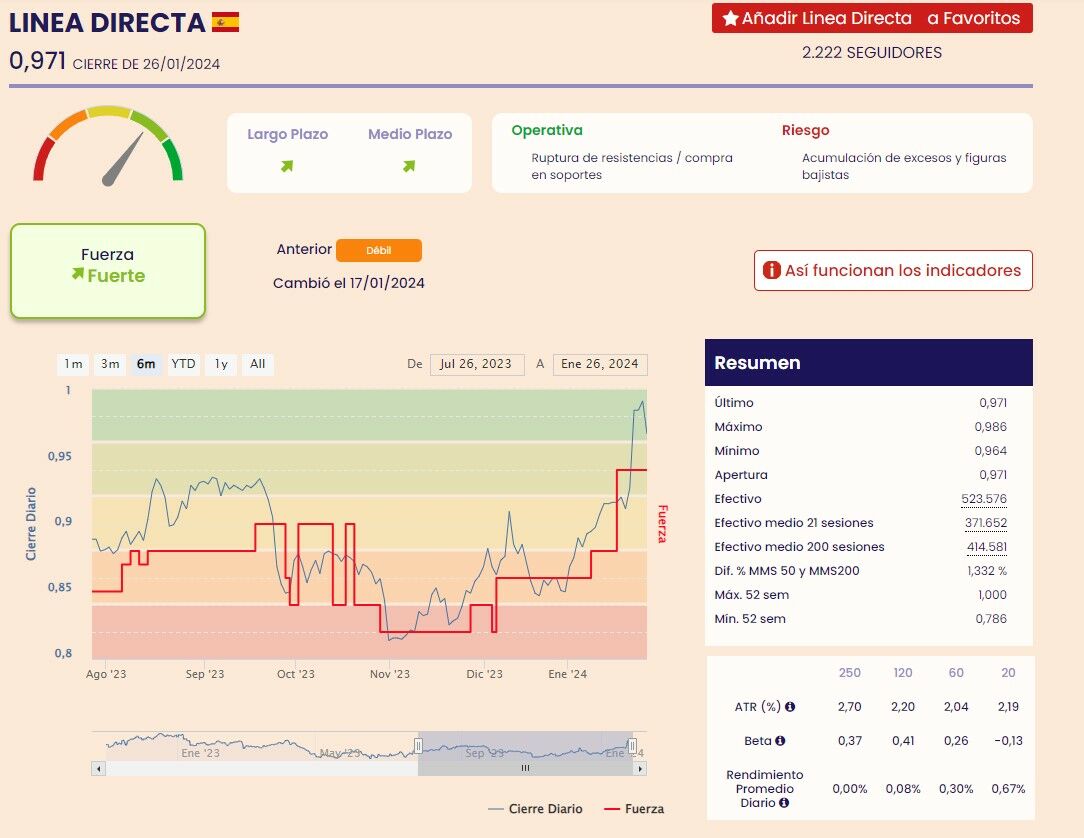Click the 20 column header
This screenshot has width=1084, height=838.
coord(1009,673)
